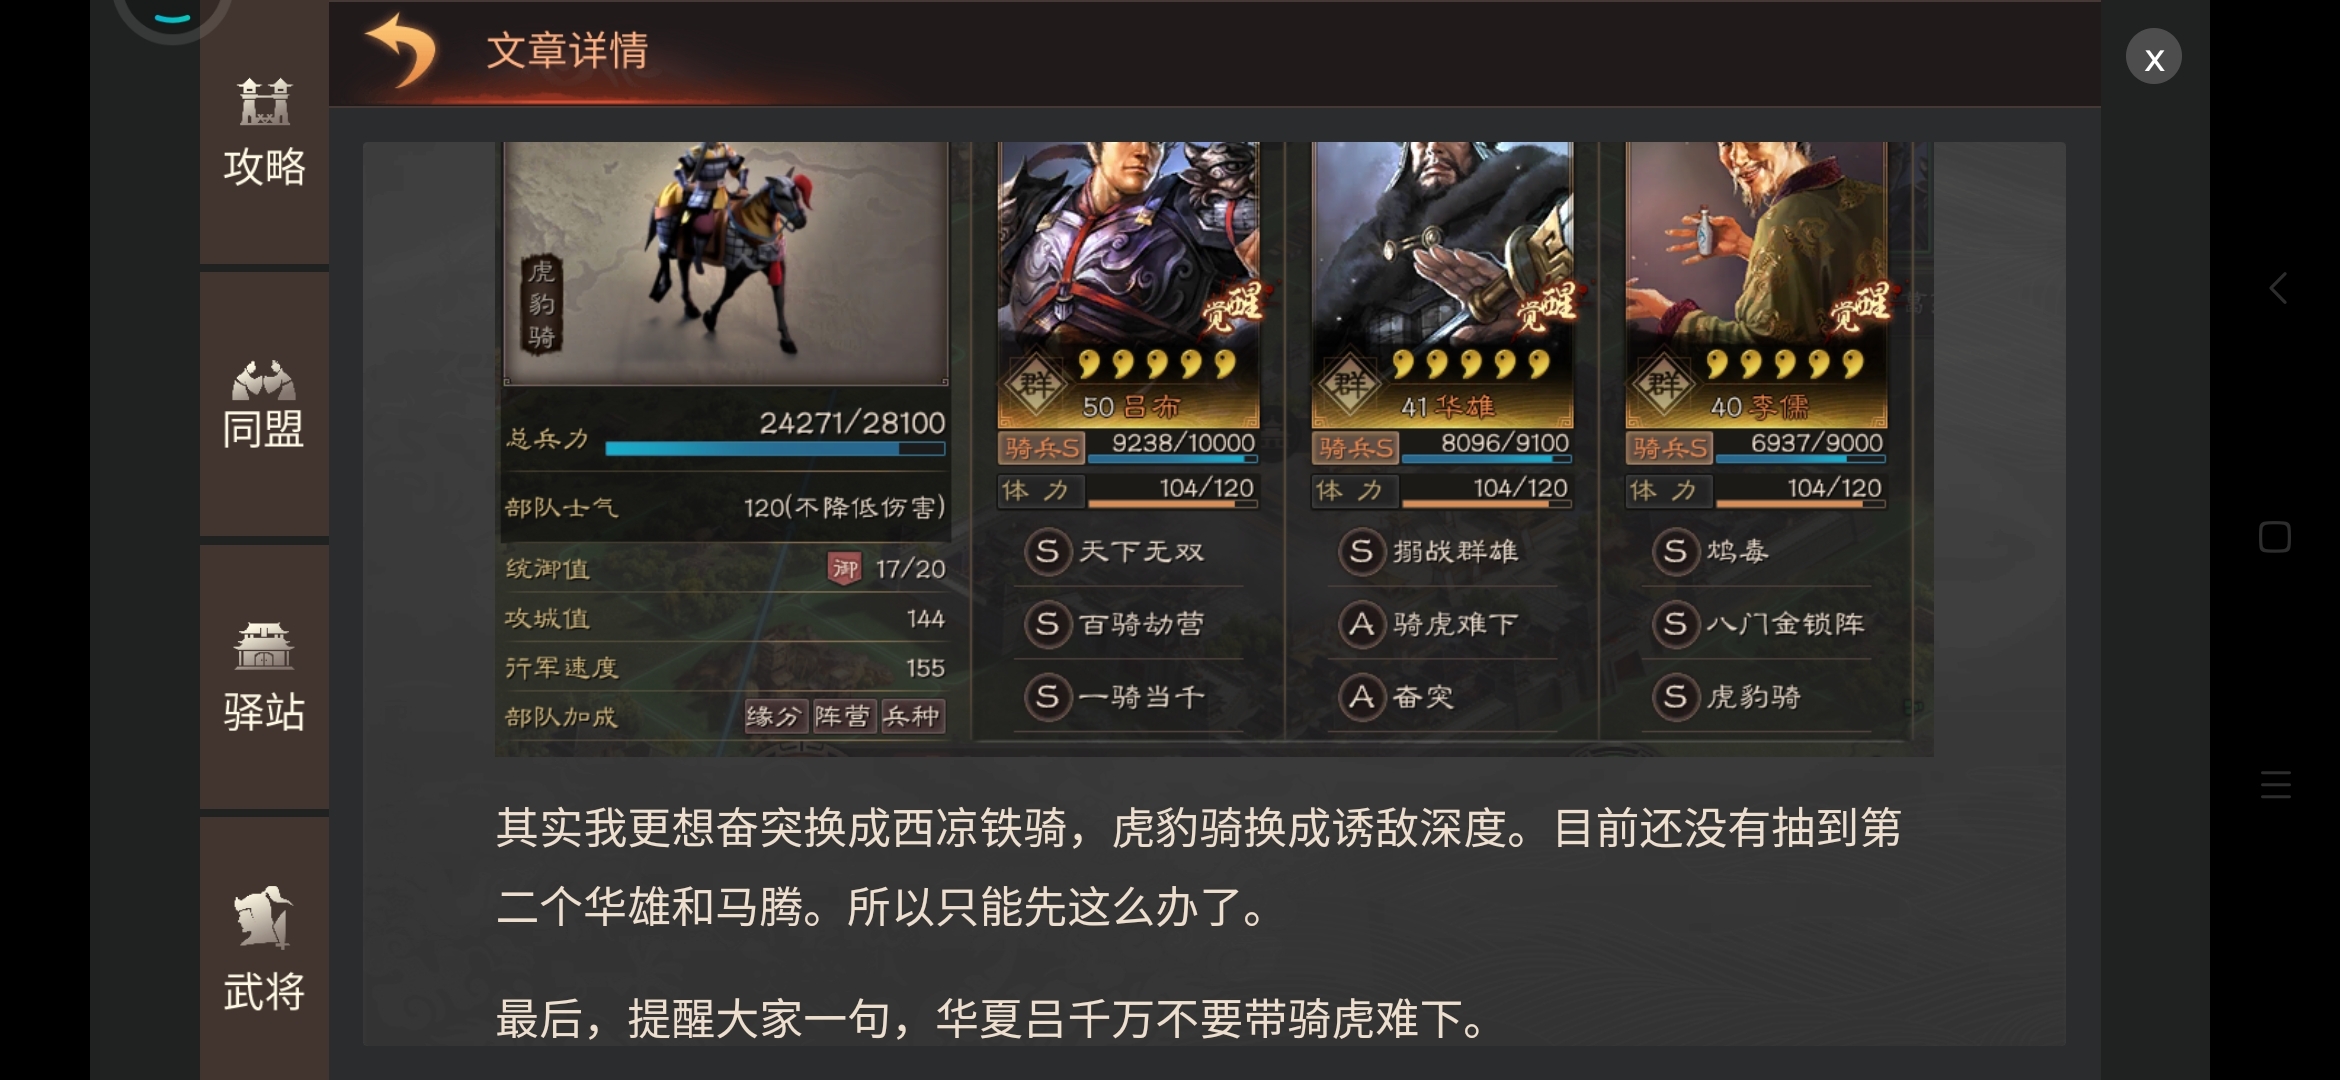Open the 同盟 alliance section

264,404
